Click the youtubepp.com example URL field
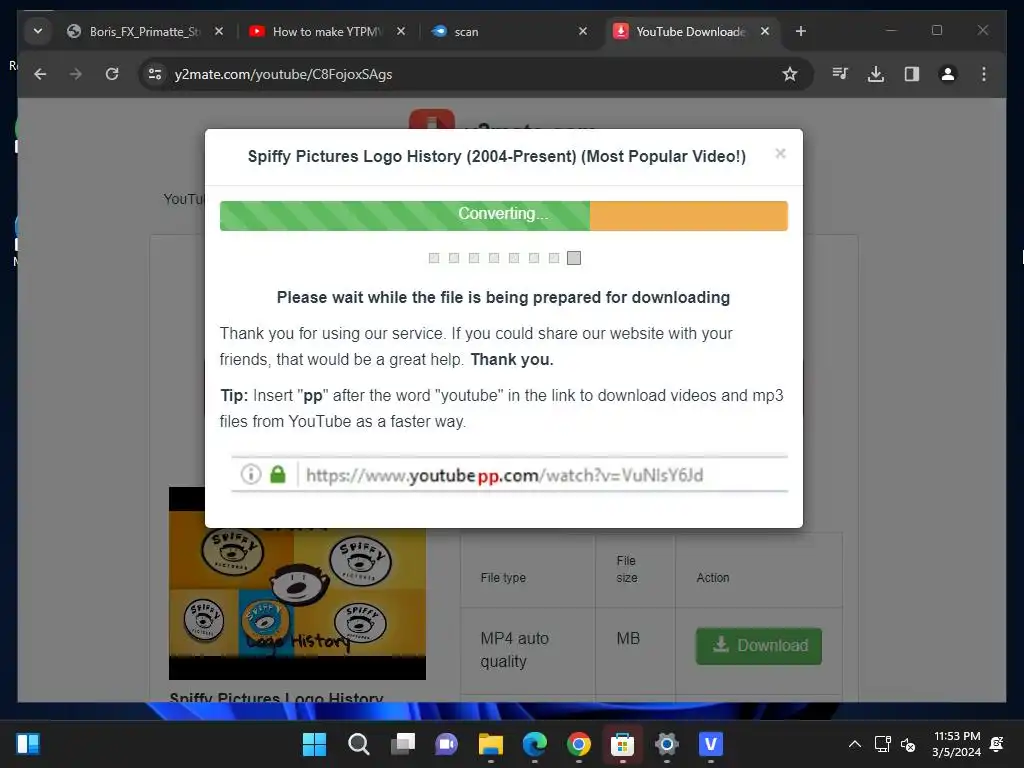The height and width of the screenshot is (768, 1024). click(x=509, y=475)
